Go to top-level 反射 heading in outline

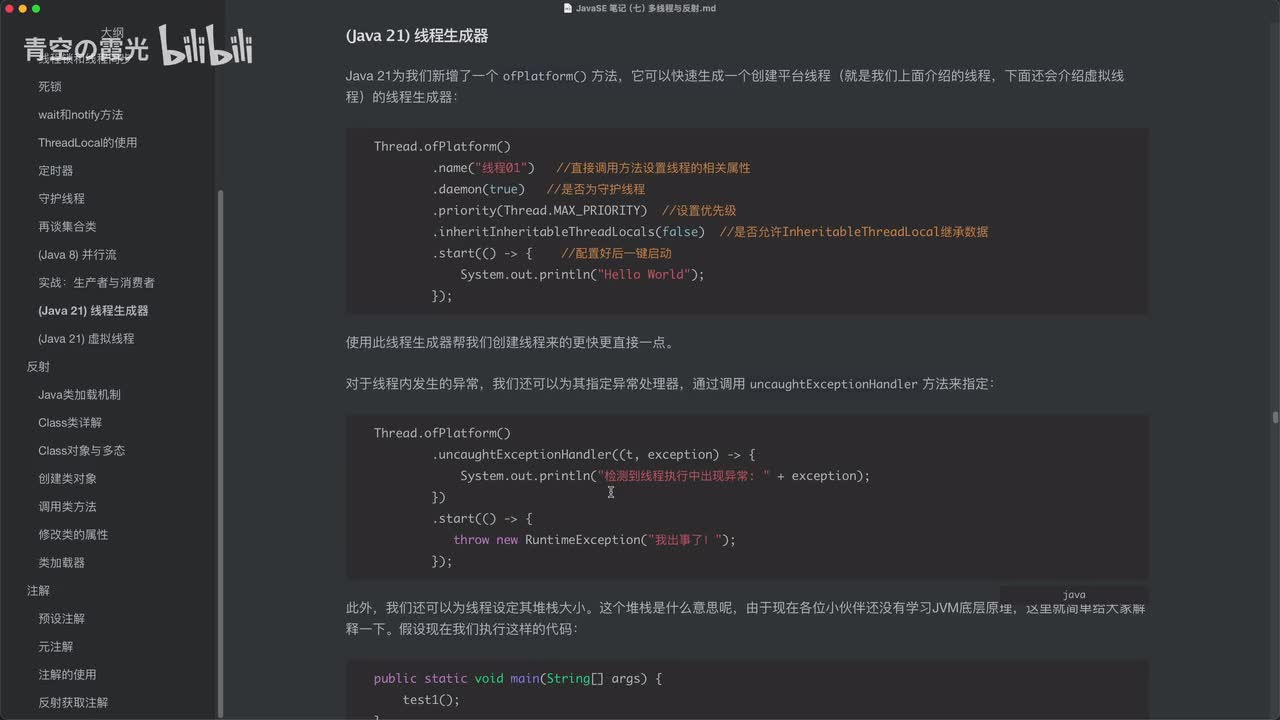38,367
